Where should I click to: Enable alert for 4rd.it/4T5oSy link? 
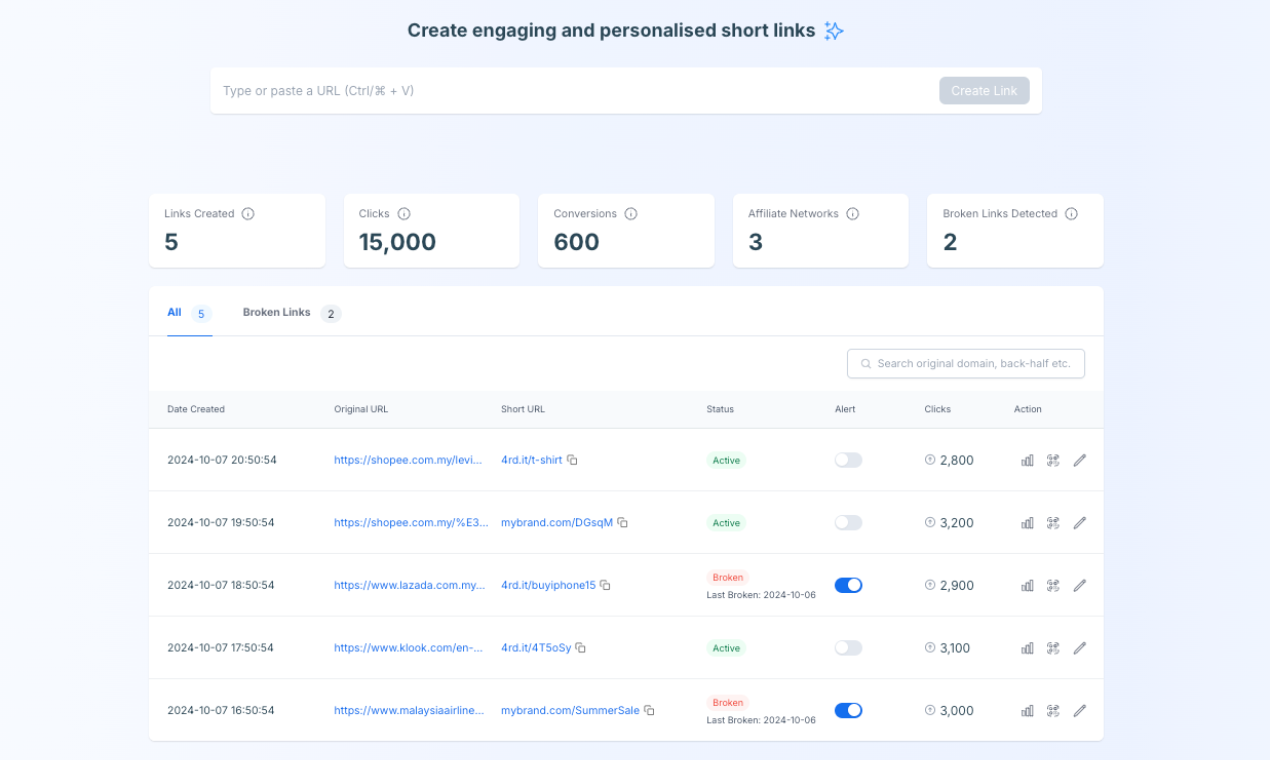pyautogui.click(x=848, y=648)
